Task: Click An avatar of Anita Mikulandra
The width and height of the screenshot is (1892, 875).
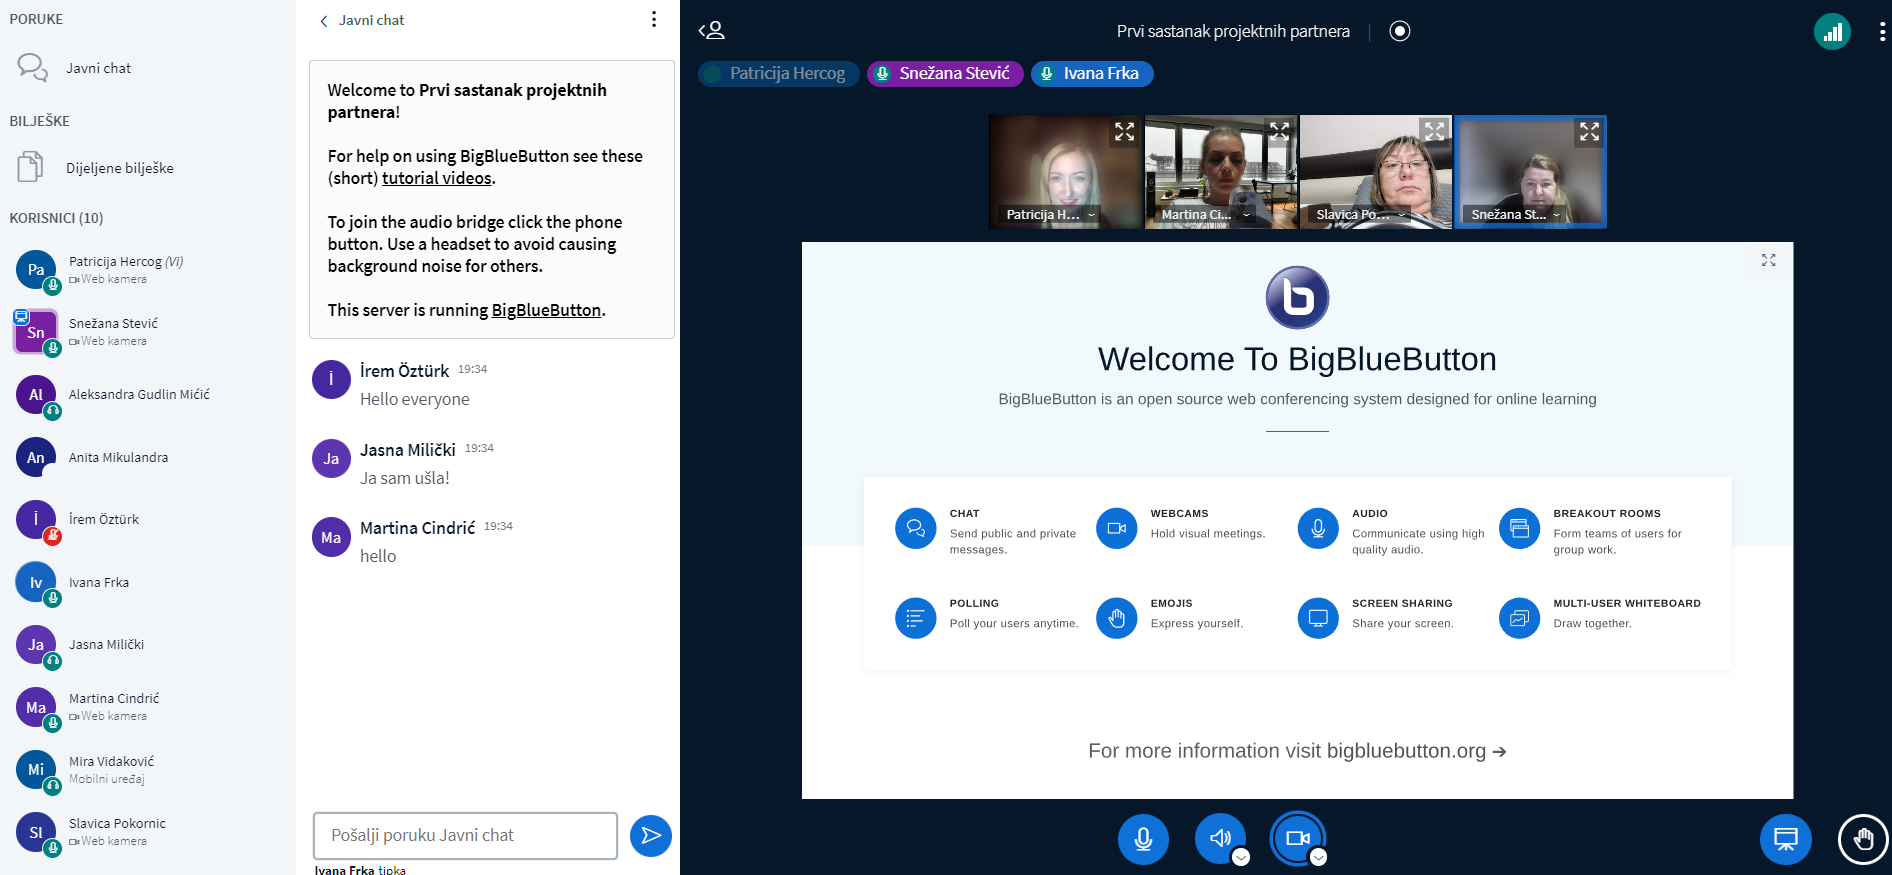Action: pyautogui.click(x=36, y=457)
